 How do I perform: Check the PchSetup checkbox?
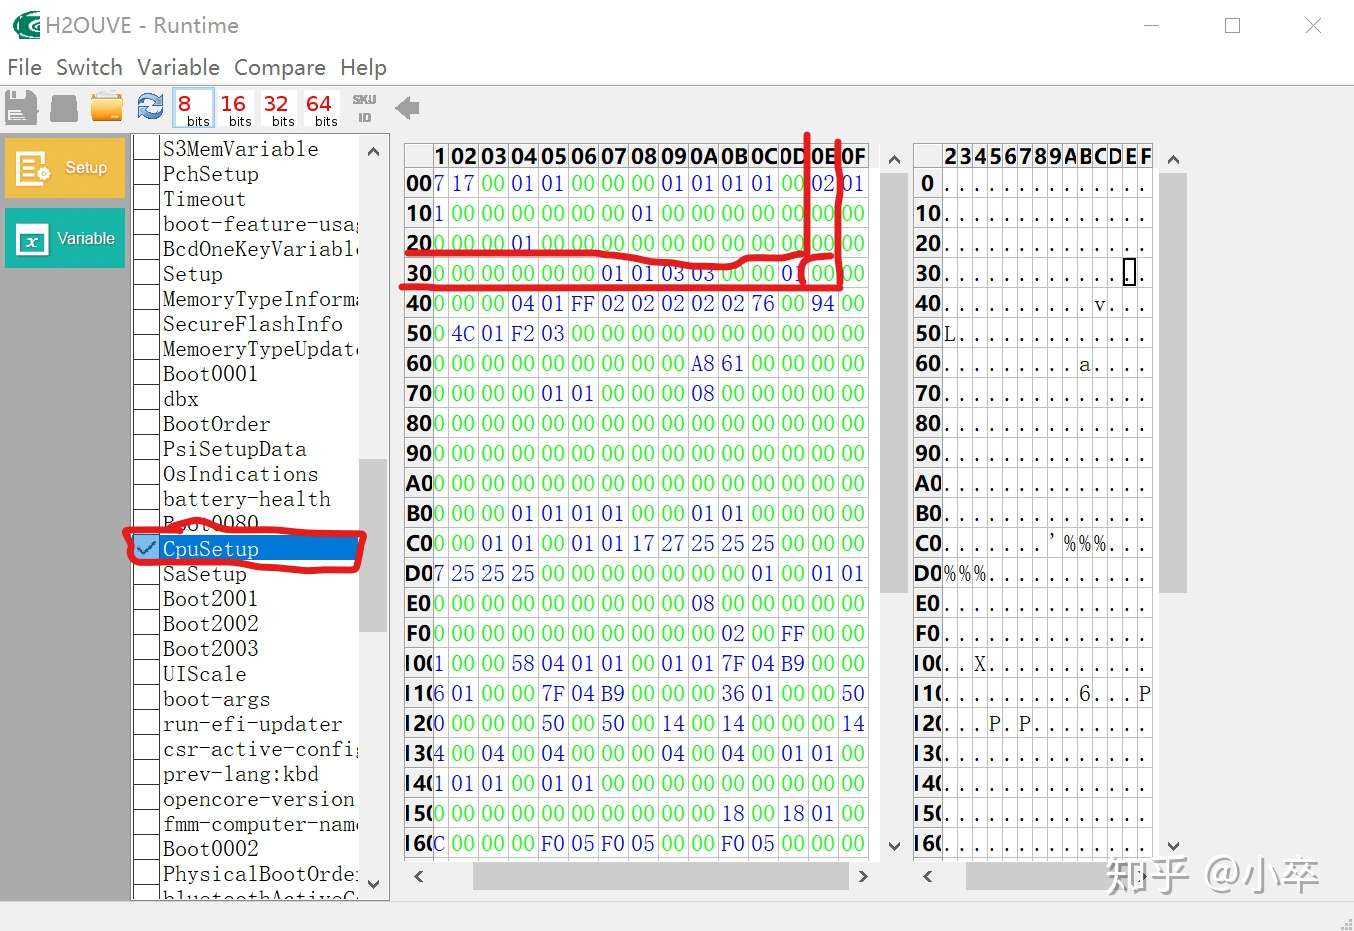coord(147,173)
